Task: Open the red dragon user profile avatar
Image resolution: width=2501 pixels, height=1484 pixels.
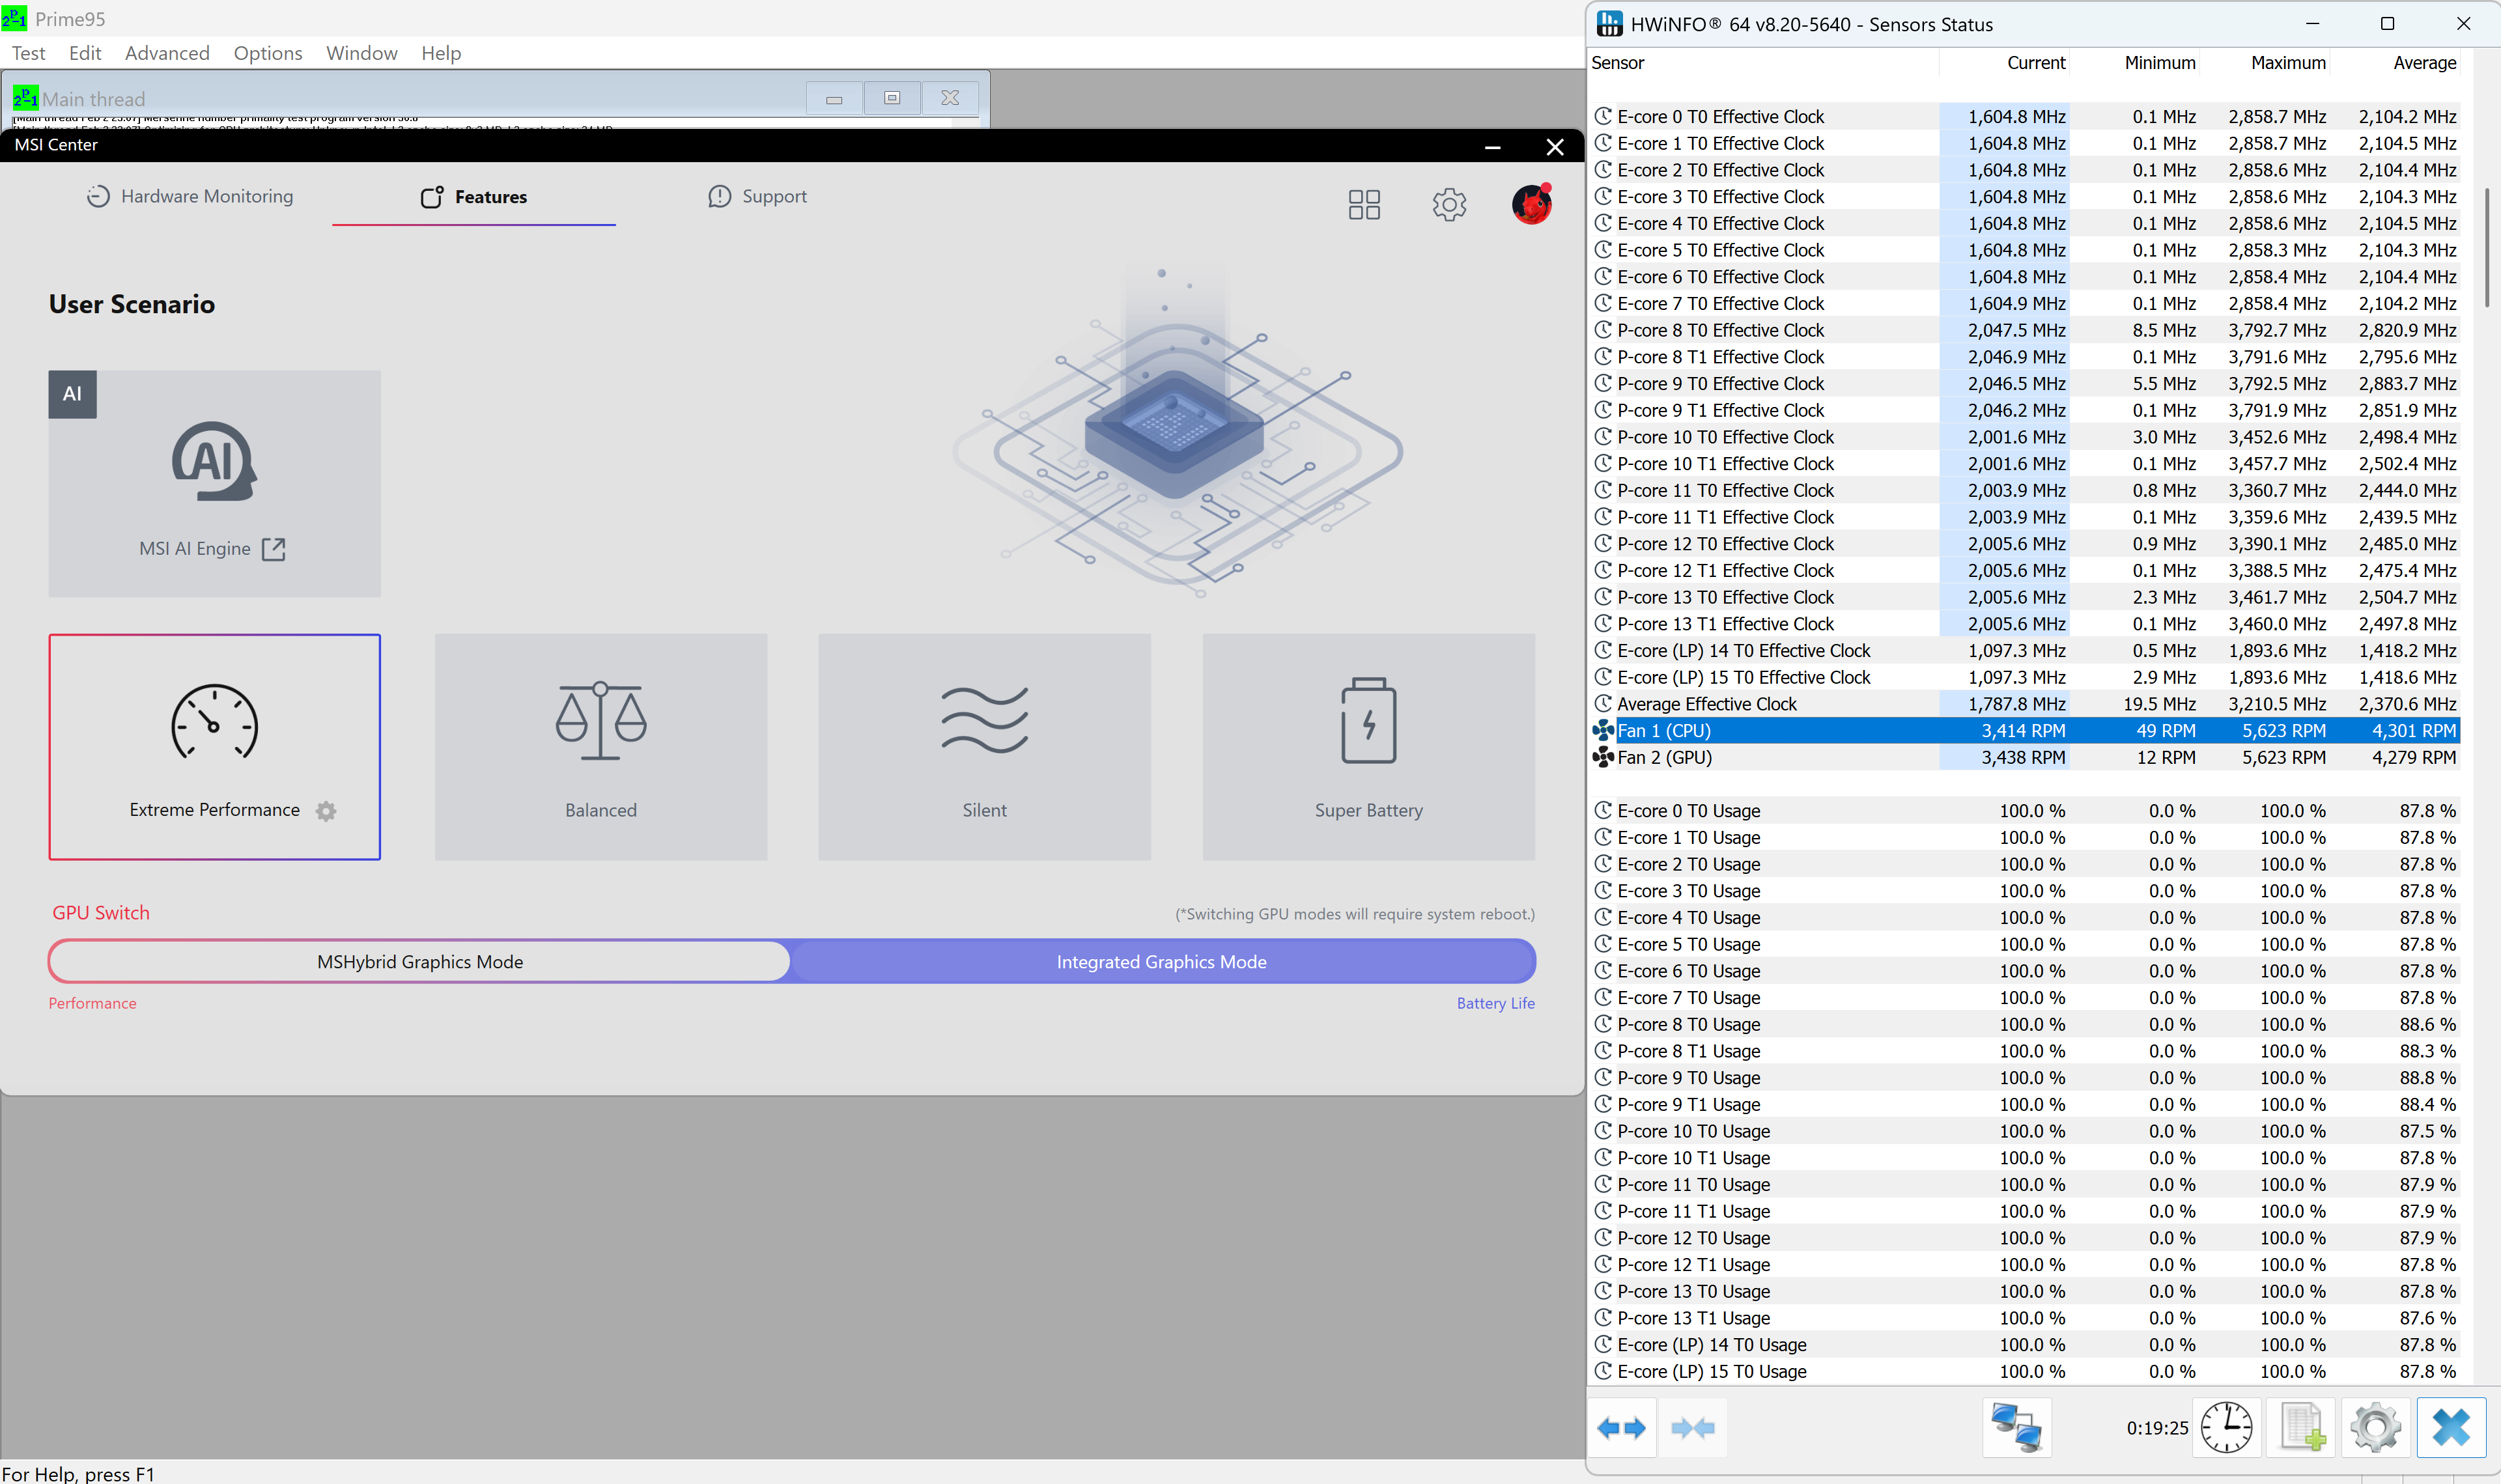Action: click(x=1531, y=204)
